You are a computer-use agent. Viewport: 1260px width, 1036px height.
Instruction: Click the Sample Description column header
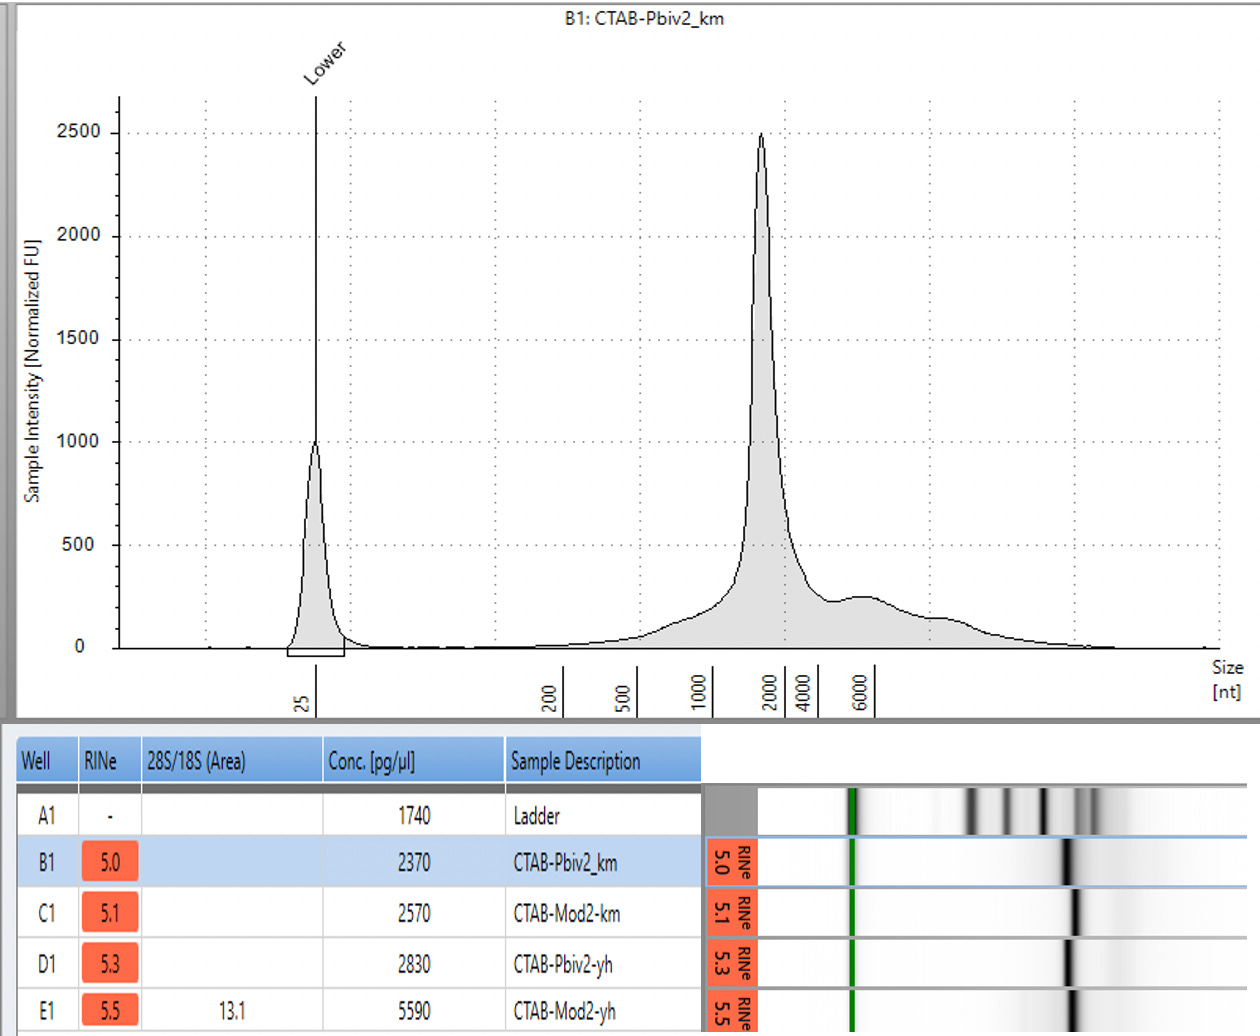[x=603, y=760]
